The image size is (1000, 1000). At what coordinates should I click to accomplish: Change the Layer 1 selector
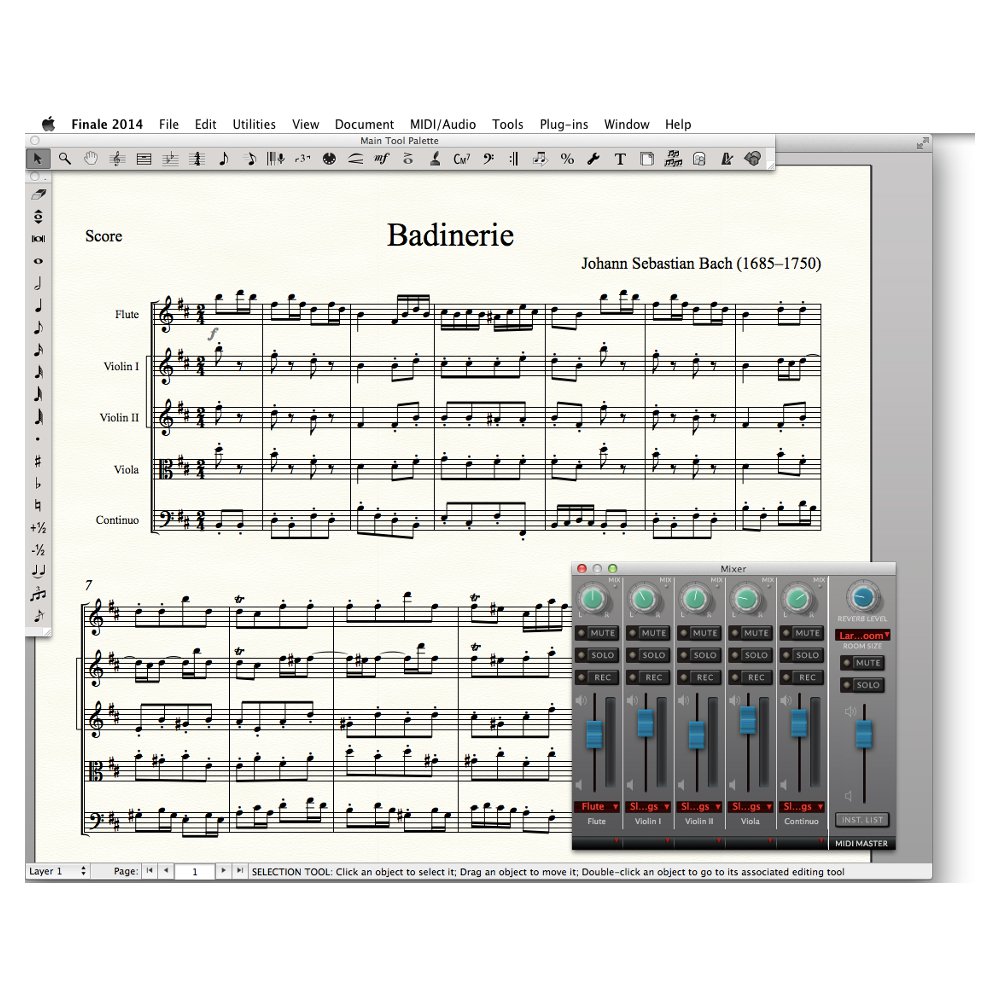click(x=57, y=871)
